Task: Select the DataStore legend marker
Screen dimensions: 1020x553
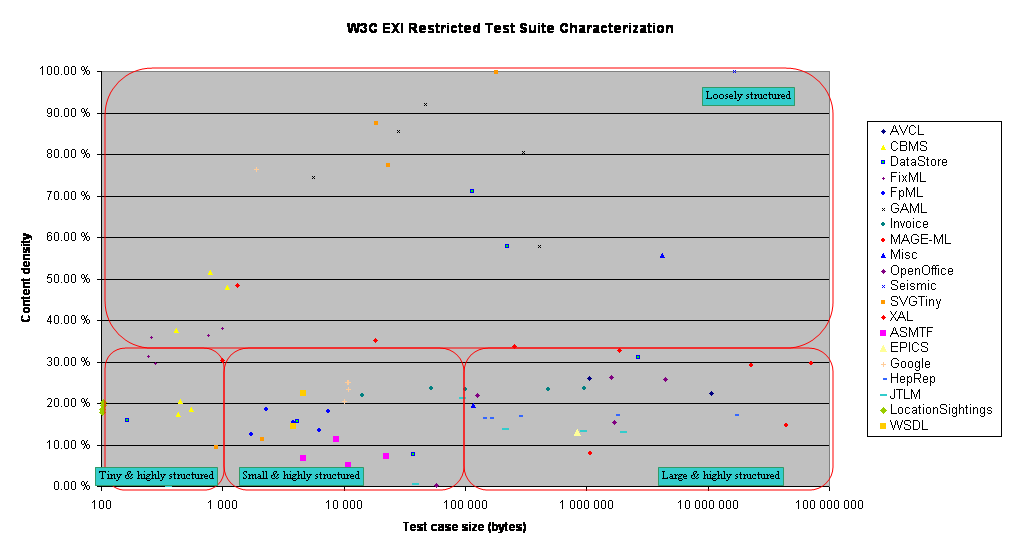Action: click(883, 162)
